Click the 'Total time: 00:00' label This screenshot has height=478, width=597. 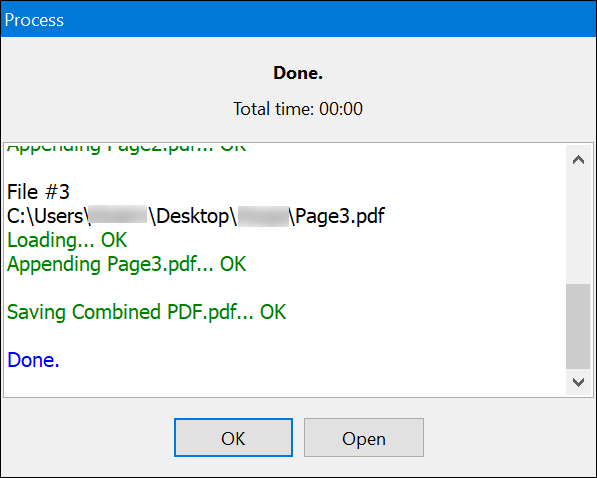pyautogui.click(x=298, y=109)
